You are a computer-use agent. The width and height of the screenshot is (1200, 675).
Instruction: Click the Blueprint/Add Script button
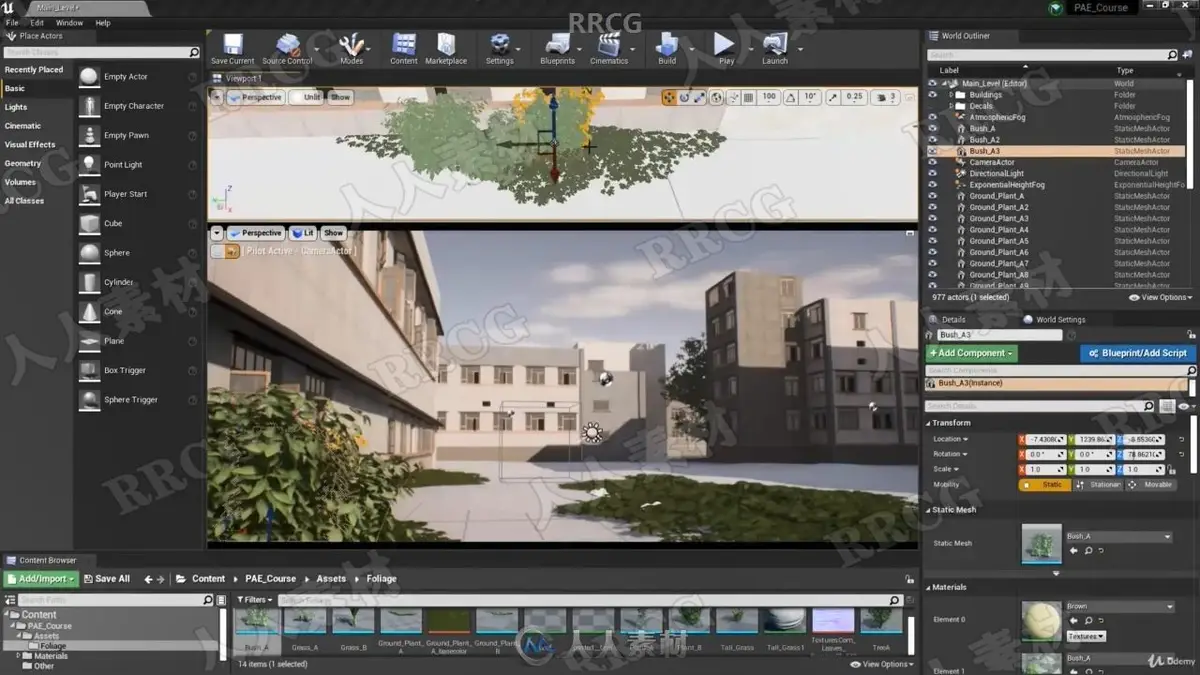tap(1138, 353)
